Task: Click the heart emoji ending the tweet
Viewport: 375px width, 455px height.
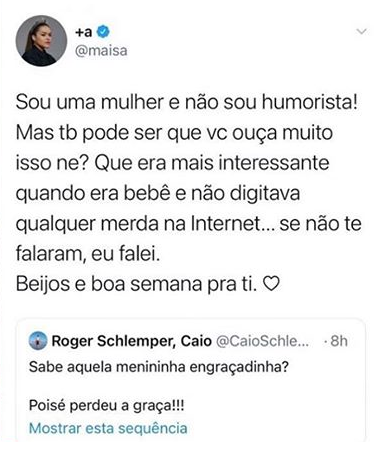Action: pyautogui.click(x=271, y=284)
